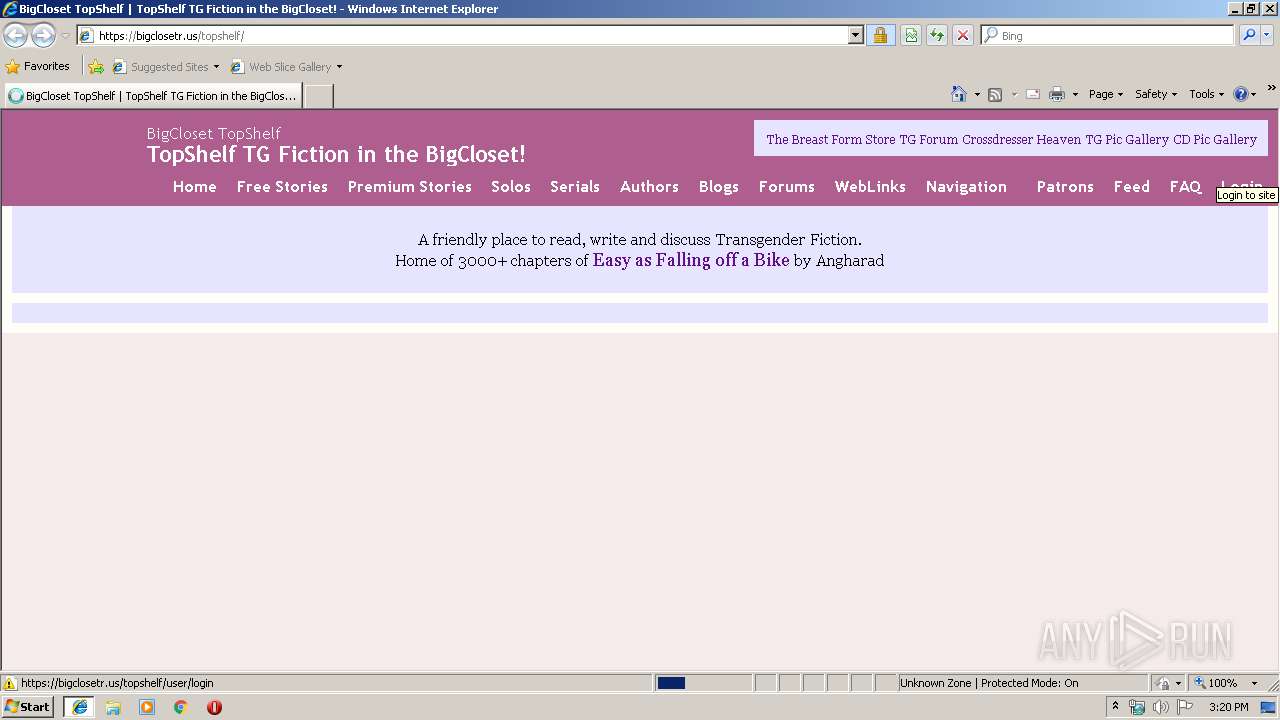
Task: Click the browser Back arrow button
Action: pyautogui.click(x=16, y=36)
